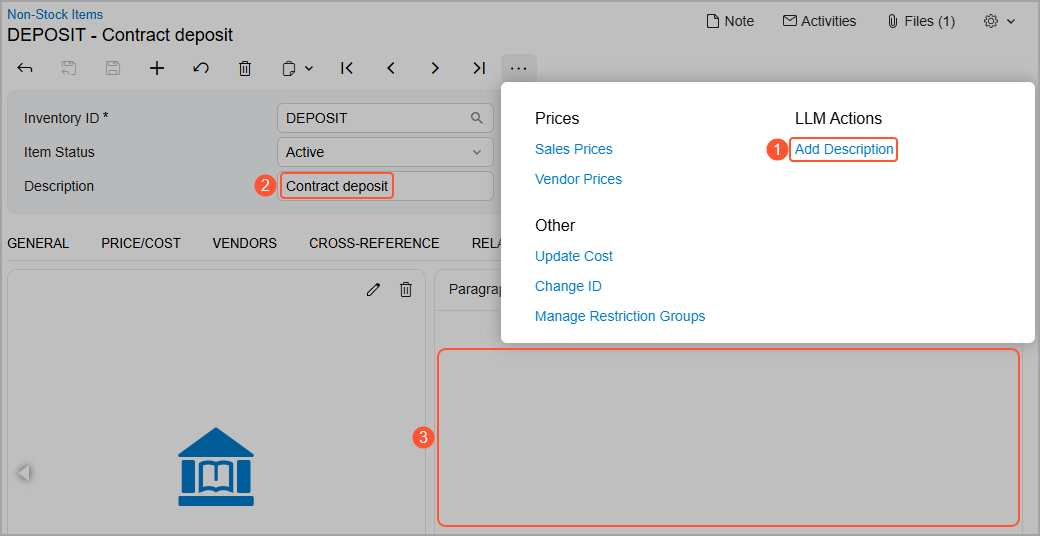Click the Add Description link

(843, 149)
